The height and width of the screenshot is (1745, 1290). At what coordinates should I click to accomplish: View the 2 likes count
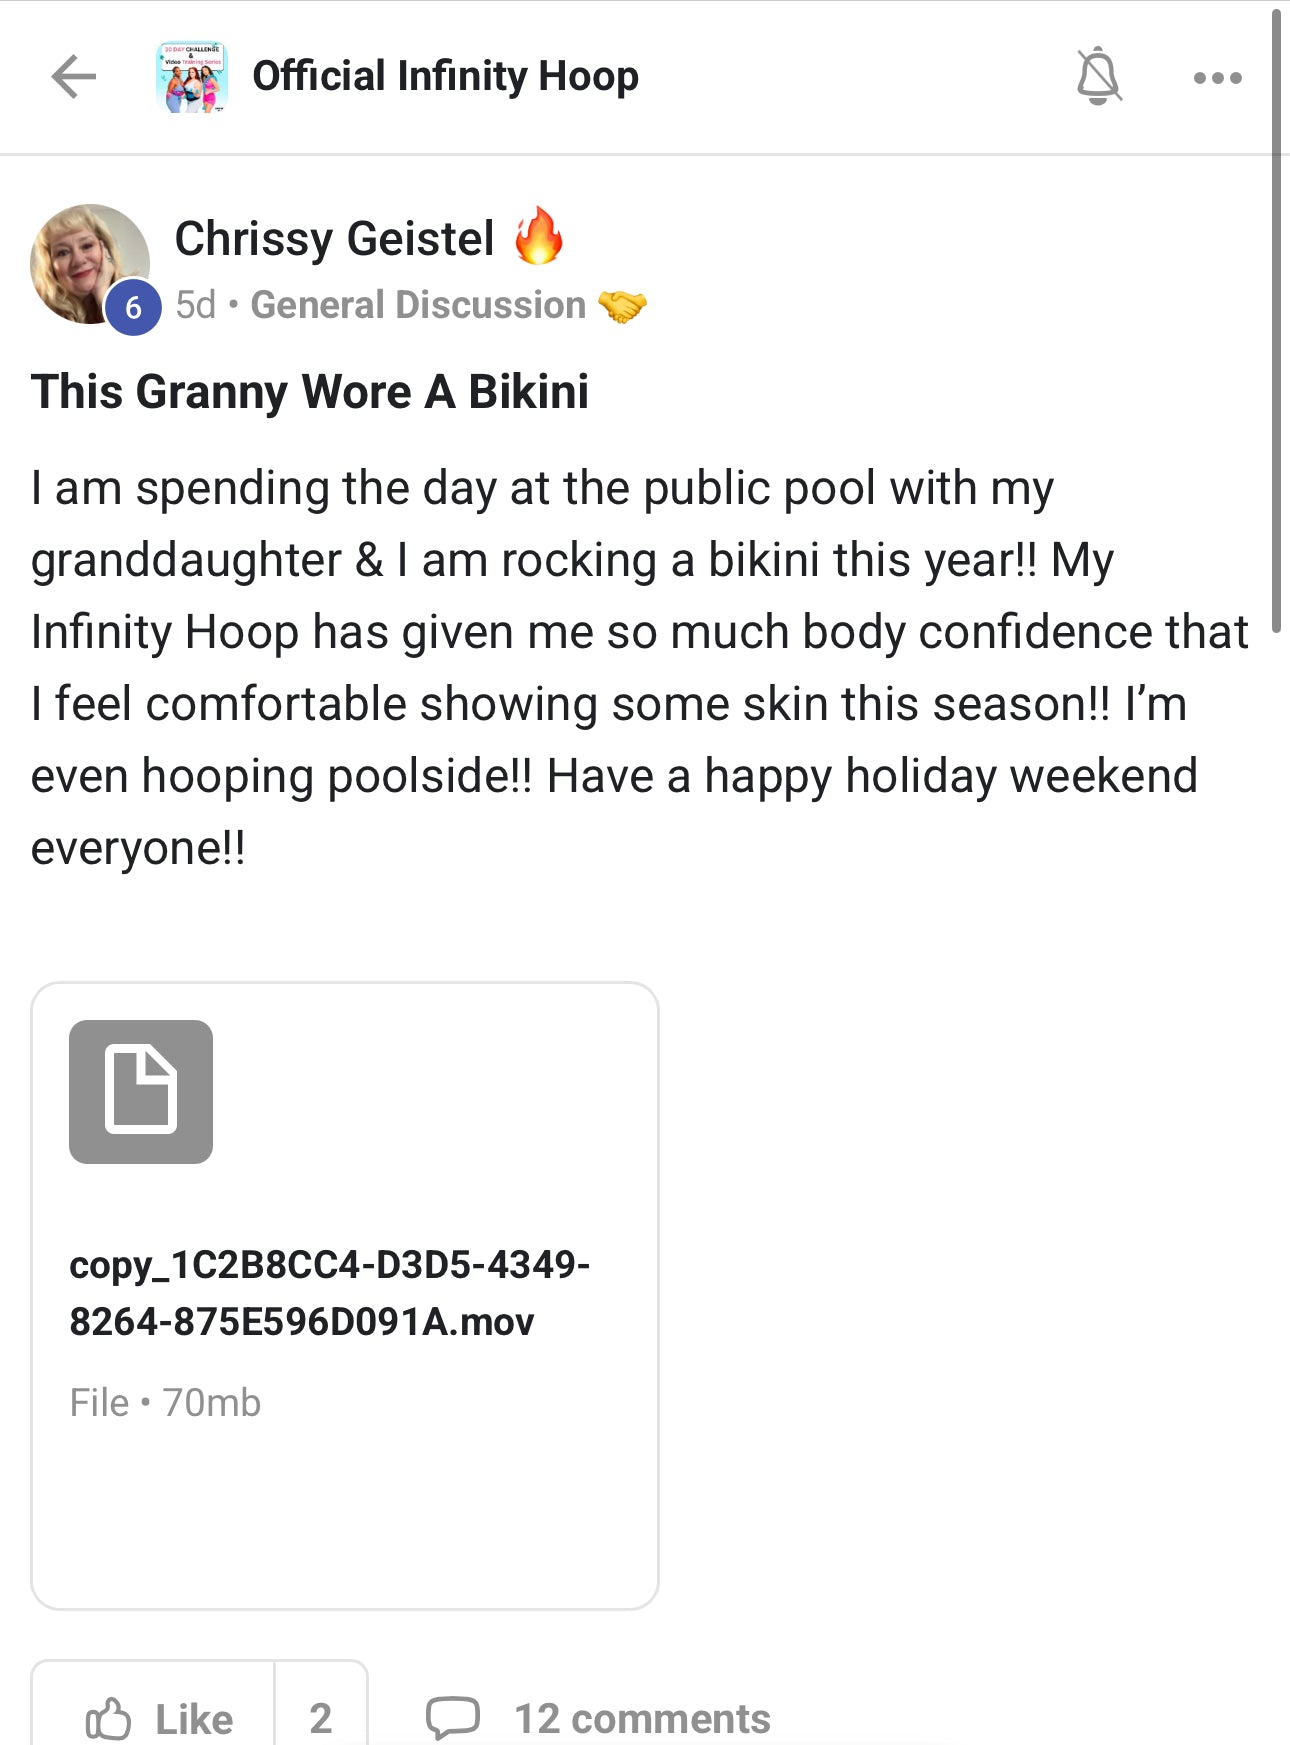[320, 1718]
